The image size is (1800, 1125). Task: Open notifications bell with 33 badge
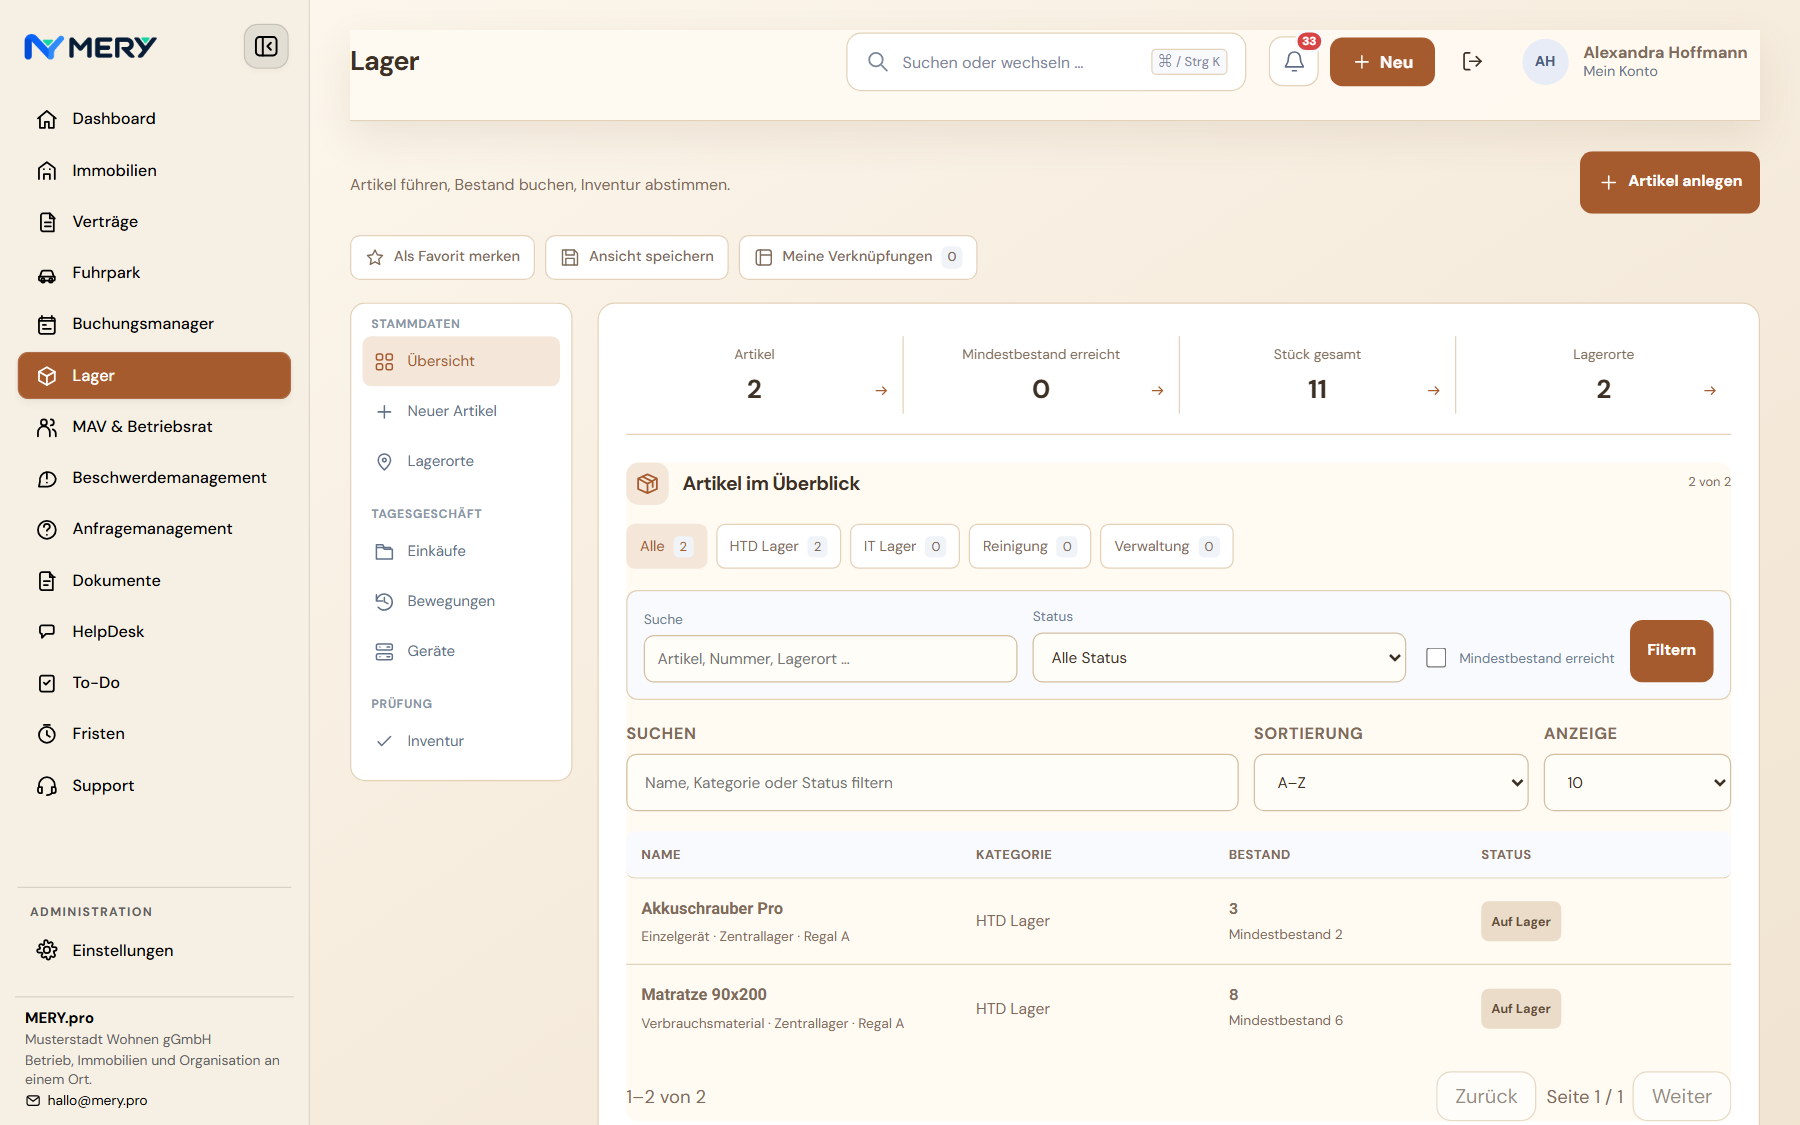[1294, 62]
